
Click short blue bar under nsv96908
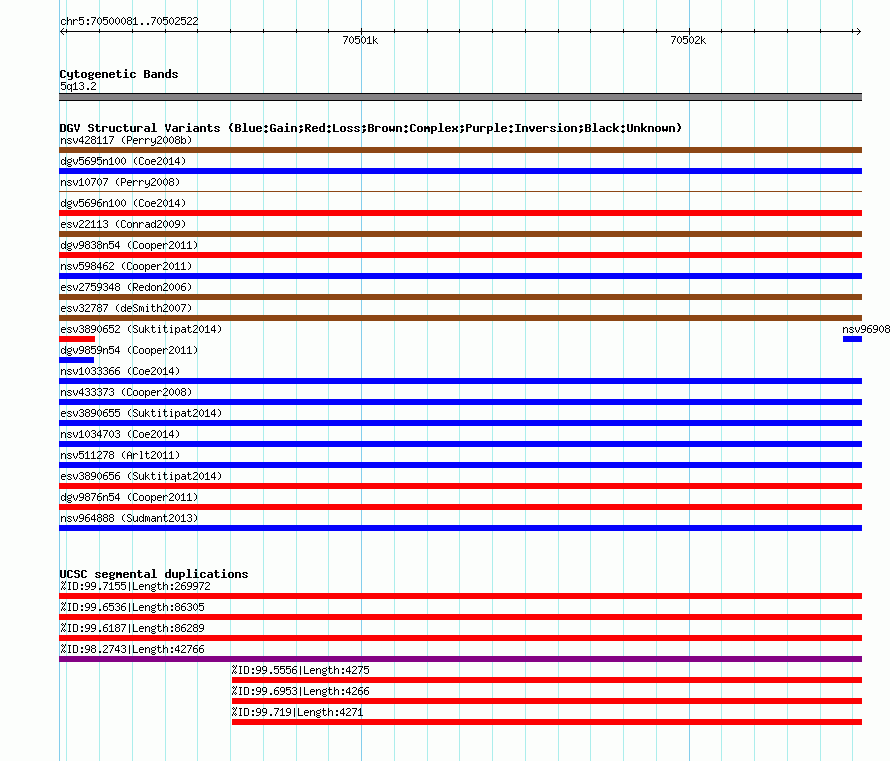[x=853, y=339]
